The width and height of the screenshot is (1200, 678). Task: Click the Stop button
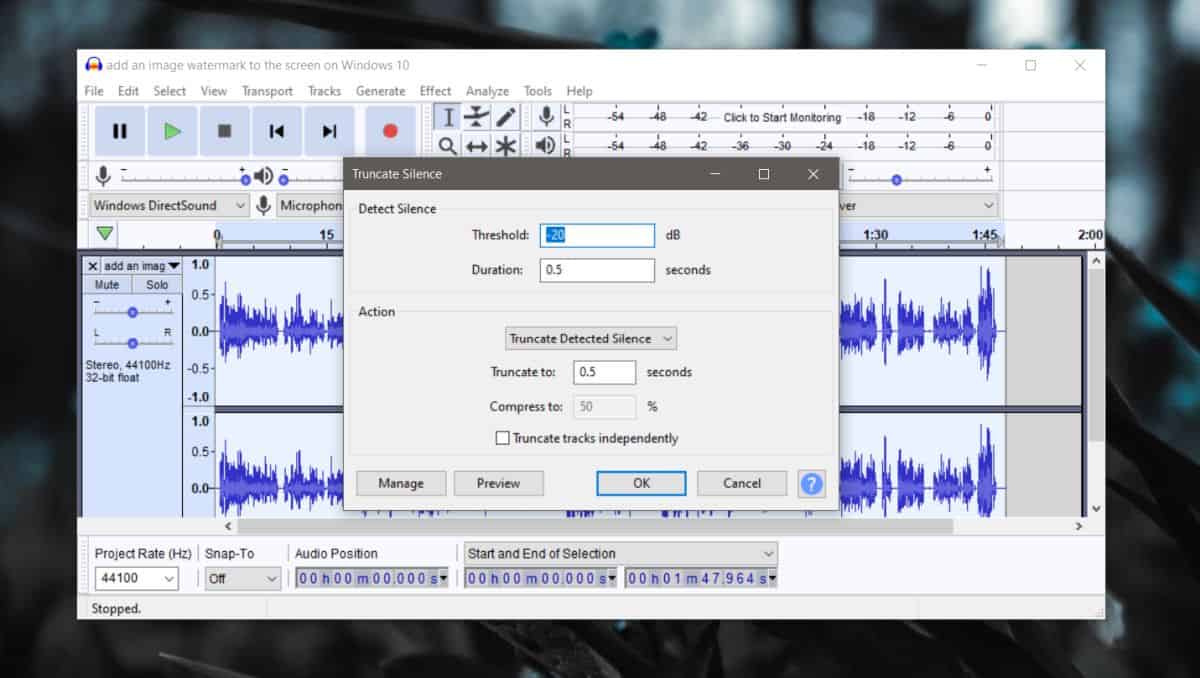(x=225, y=131)
